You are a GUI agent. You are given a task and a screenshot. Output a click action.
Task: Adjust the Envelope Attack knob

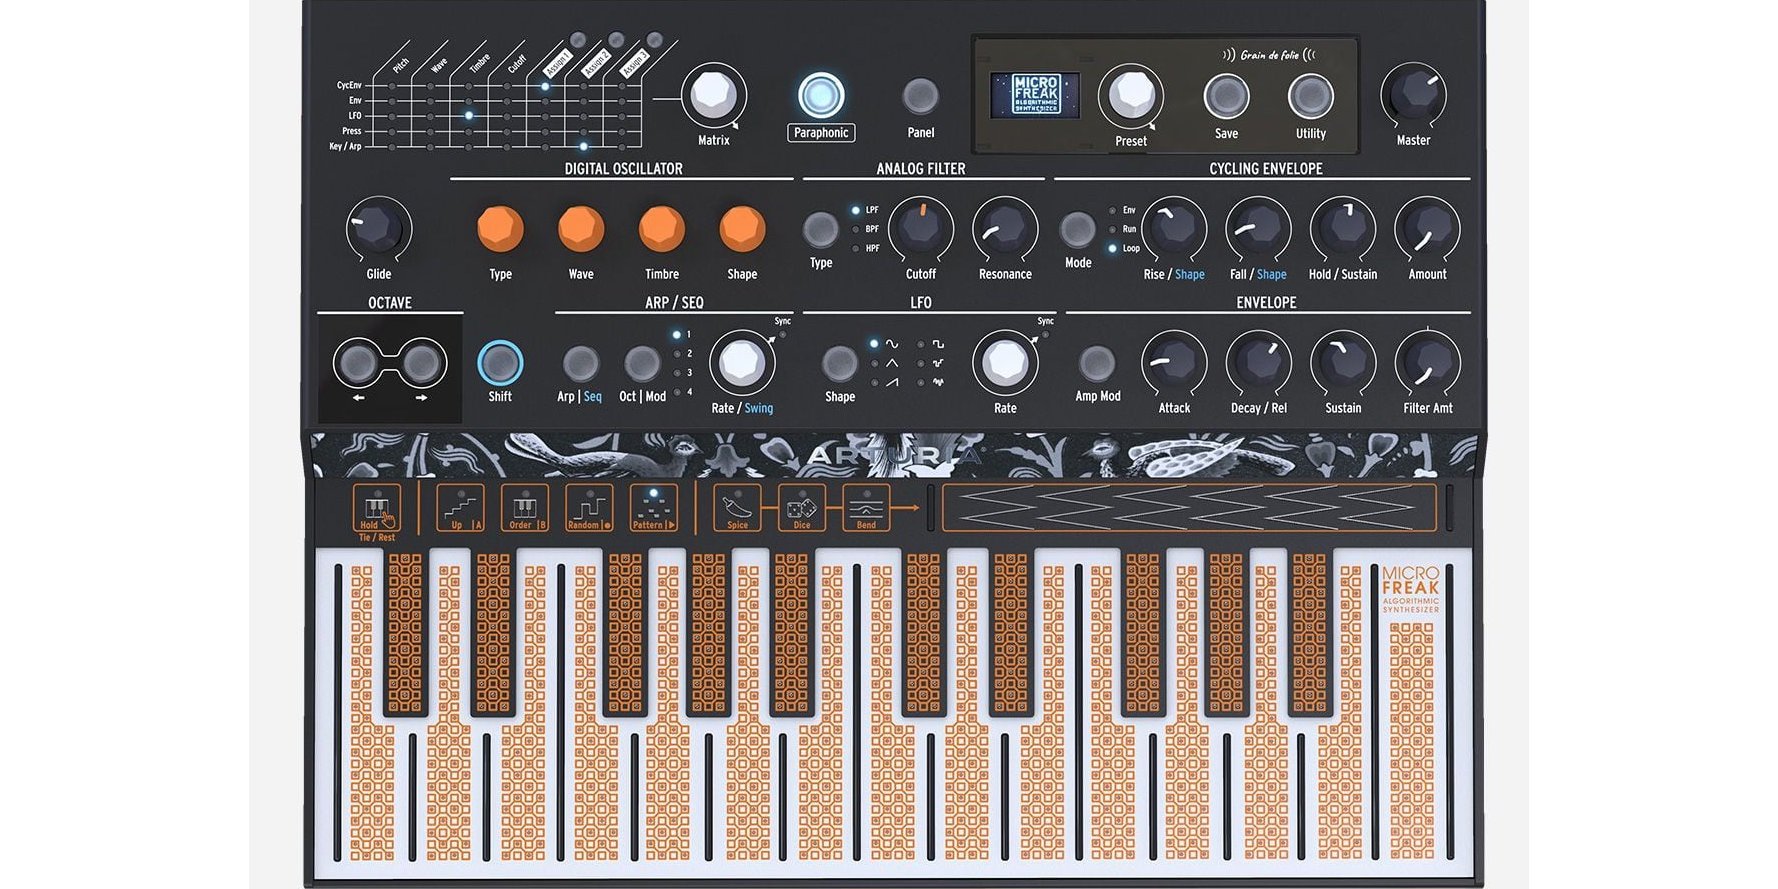1174,363
